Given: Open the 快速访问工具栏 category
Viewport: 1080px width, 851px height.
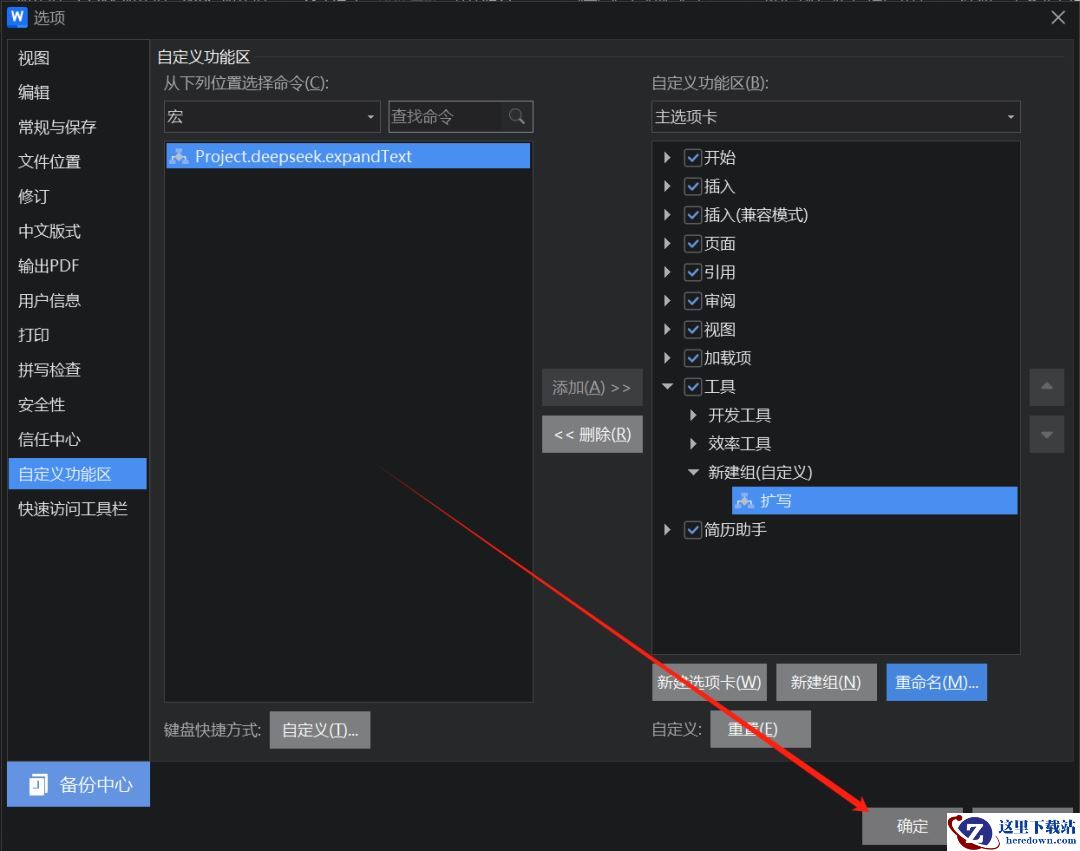Looking at the screenshot, I should click(73, 509).
